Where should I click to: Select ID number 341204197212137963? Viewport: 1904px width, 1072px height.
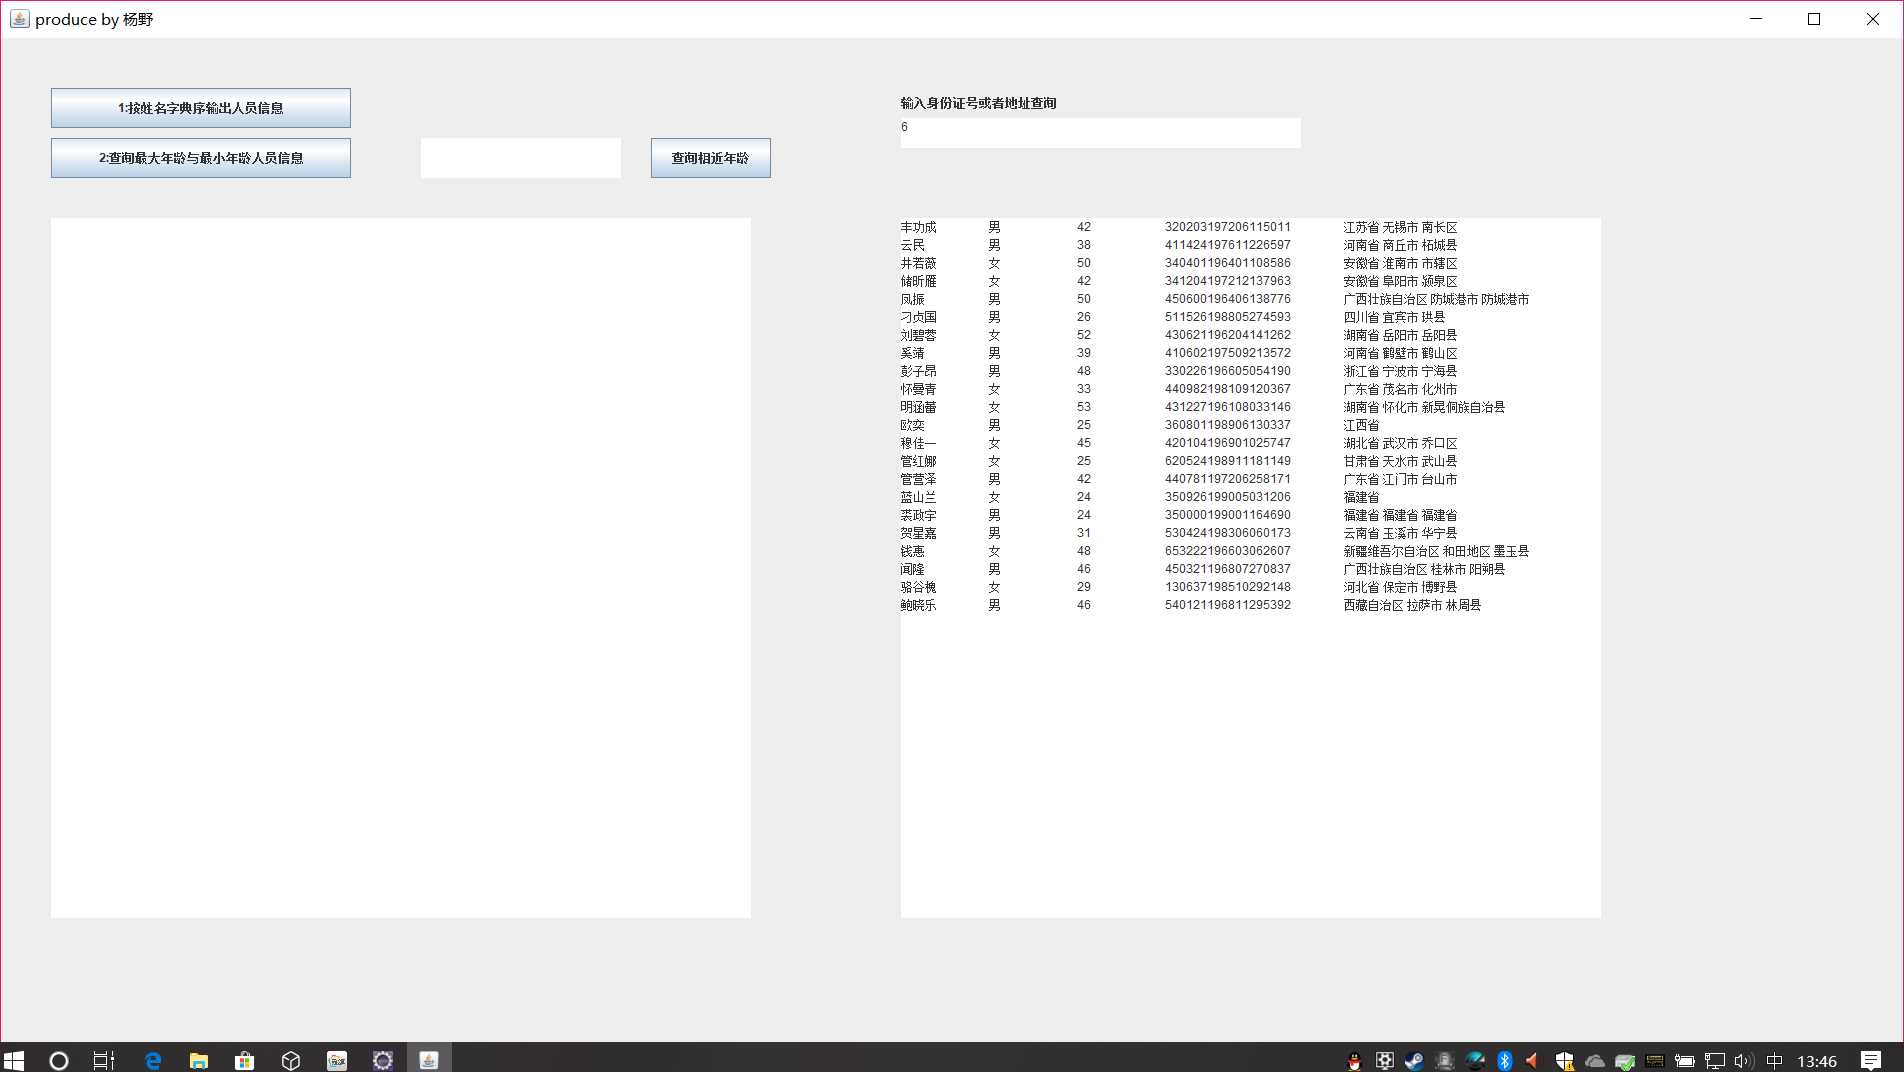tap(1227, 281)
